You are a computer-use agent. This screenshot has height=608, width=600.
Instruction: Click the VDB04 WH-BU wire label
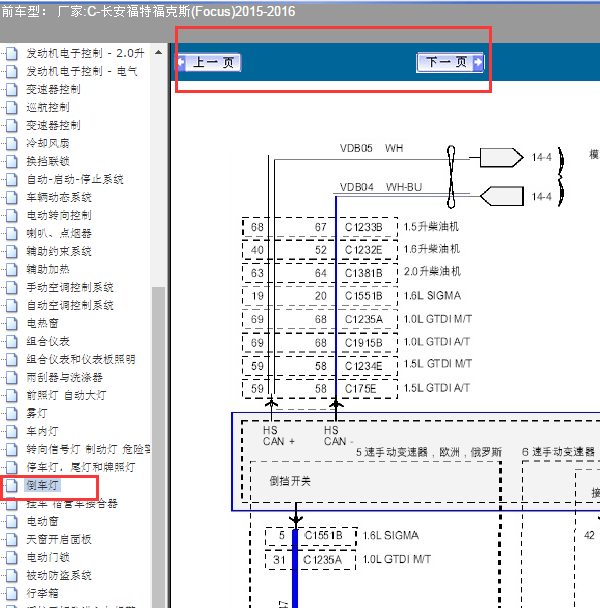[x=381, y=187]
